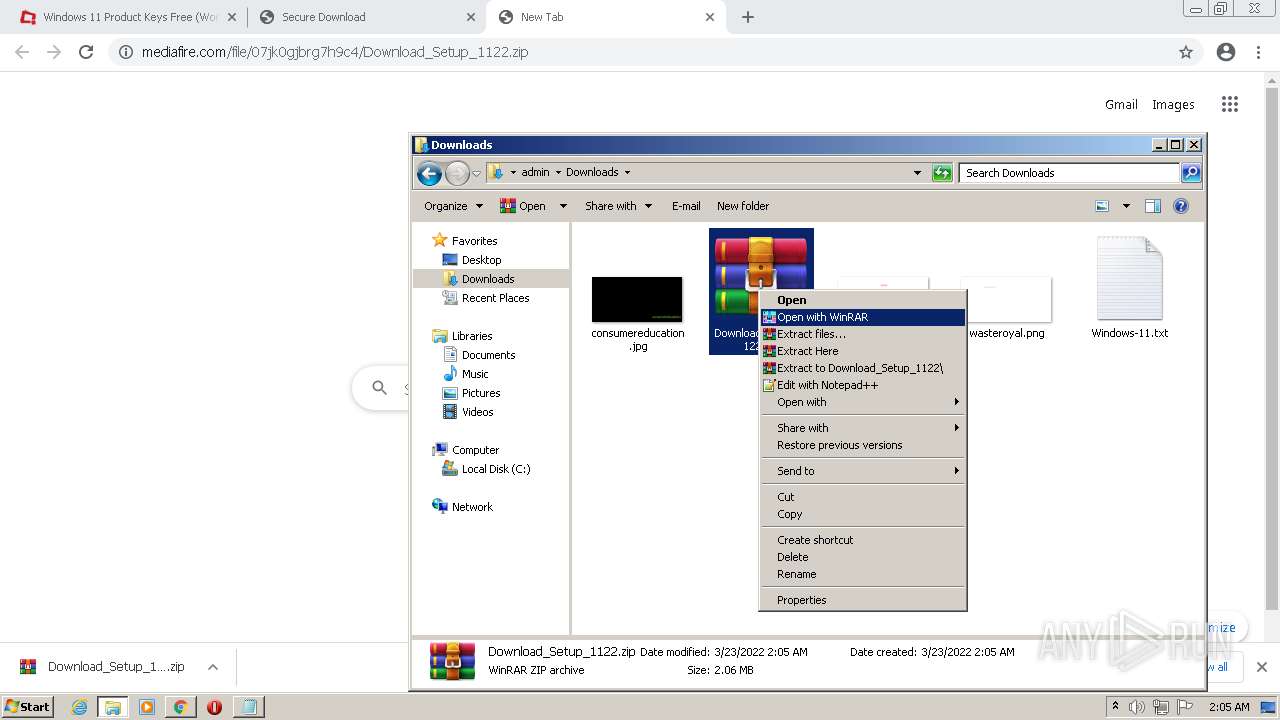Viewport: 1280px width, 720px height.
Task: Bookmark this page with star icon
Action: pyautogui.click(x=1186, y=52)
